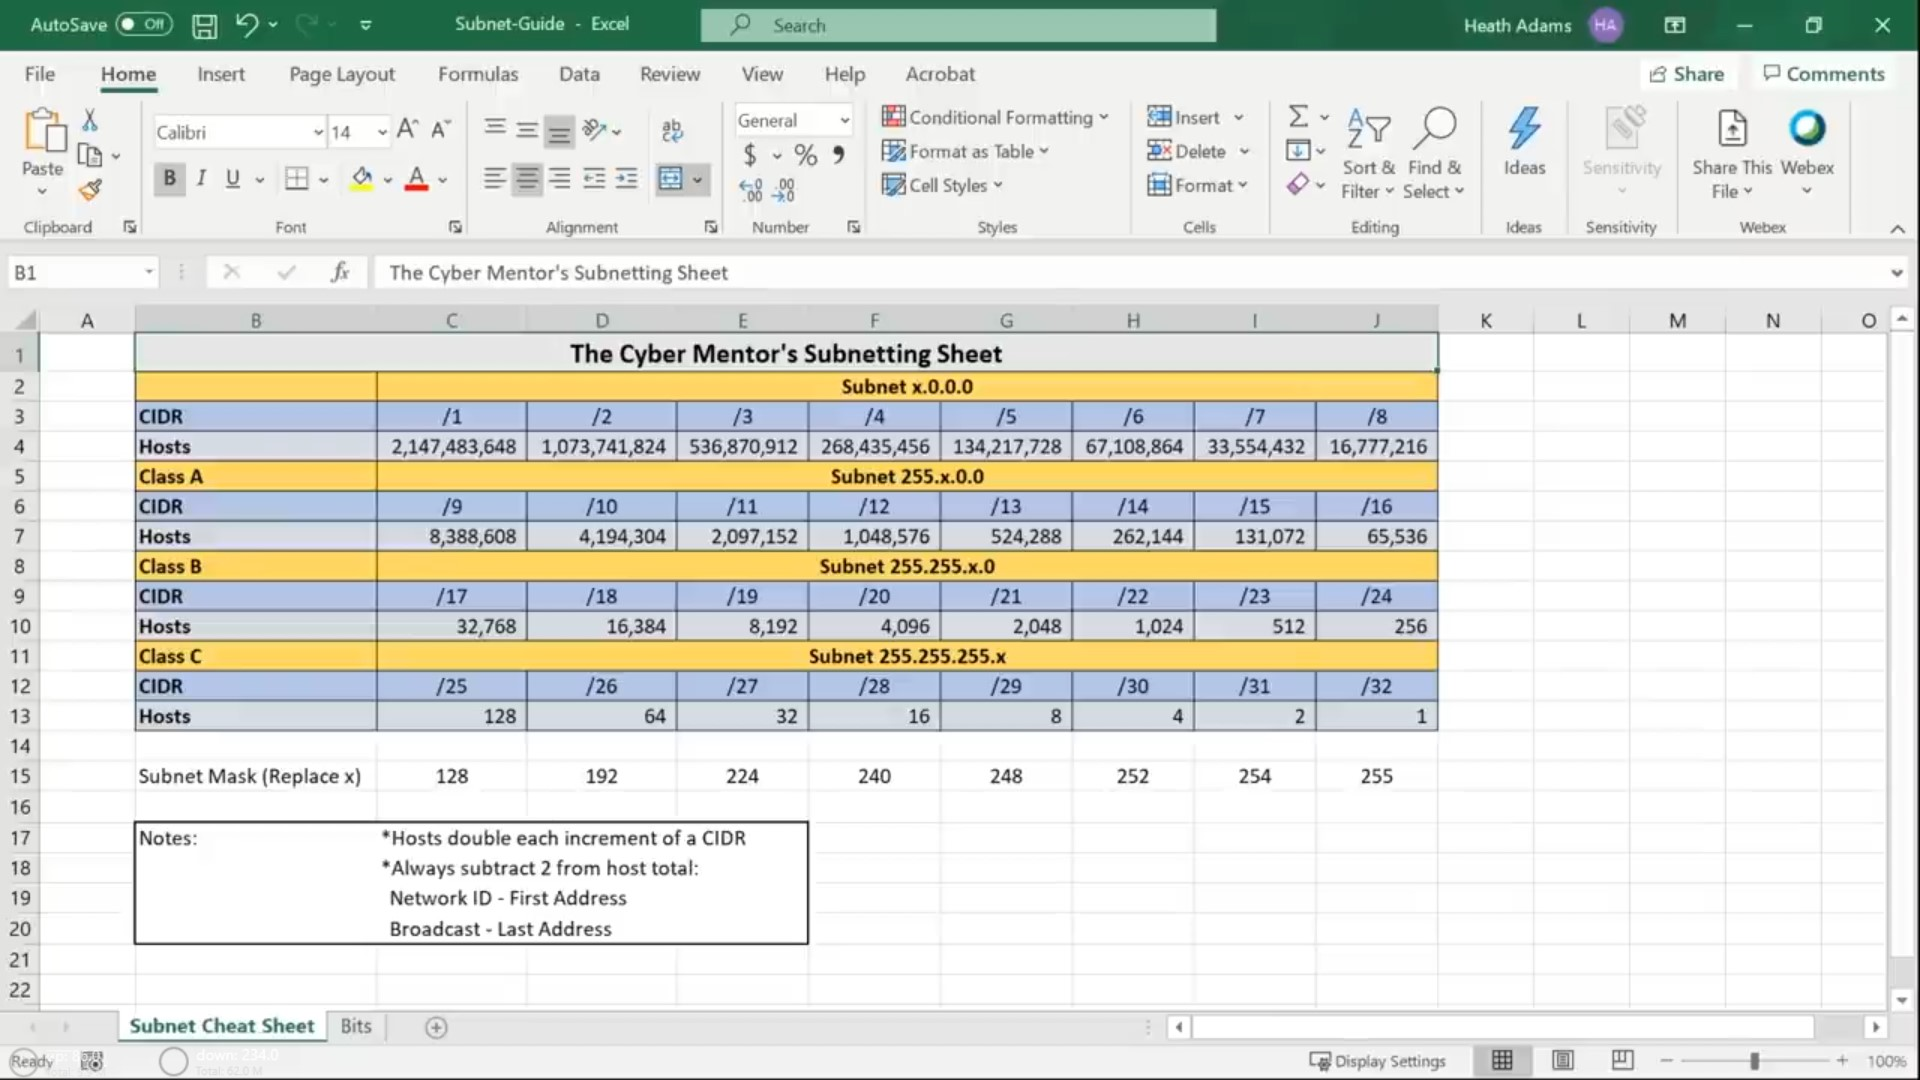Open the Formulas ribbon tab

[x=478, y=74]
